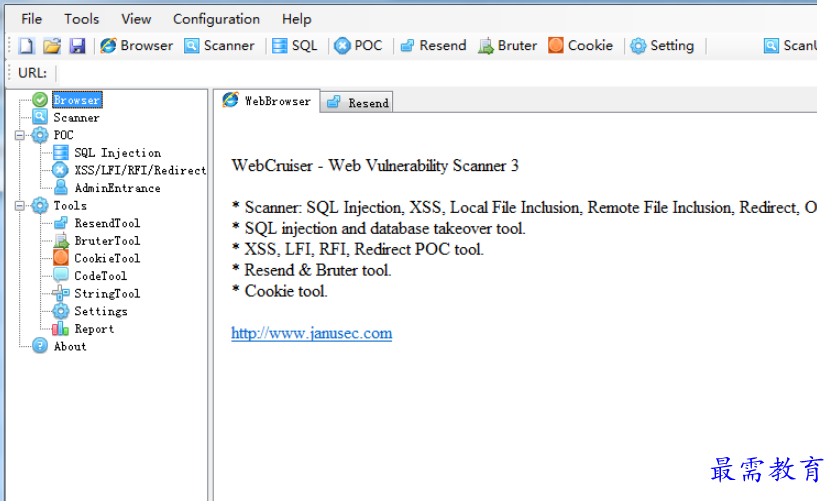Click the question mark icon beside About
The image size is (832, 501).
tap(40, 345)
